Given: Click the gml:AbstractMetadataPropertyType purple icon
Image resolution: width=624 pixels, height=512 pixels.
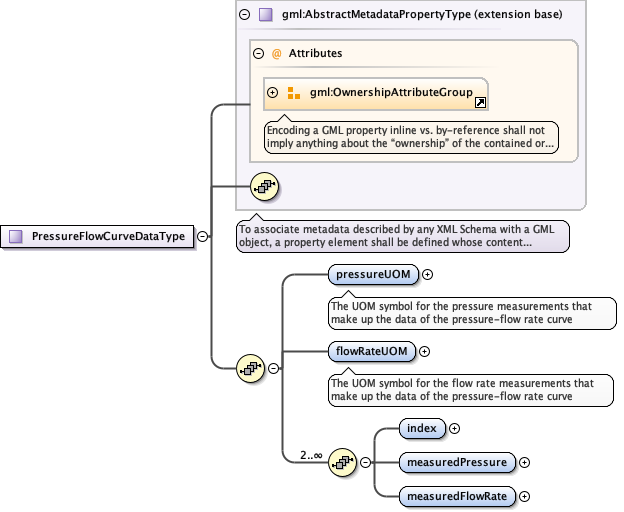Looking at the screenshot, I should click(265, 15).
